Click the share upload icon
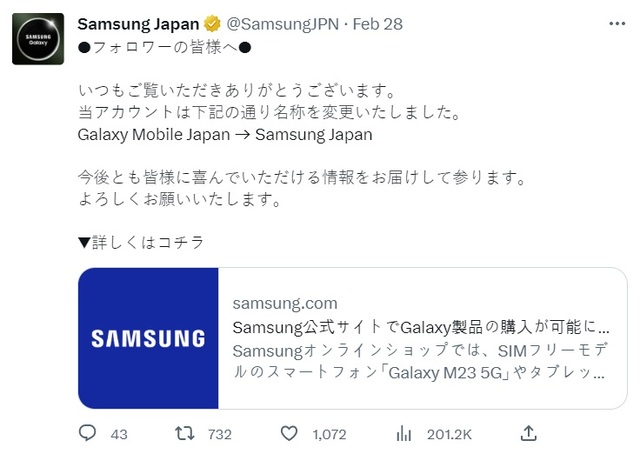The width and height of the screenshot is (640, 454). pyautogui.click(x=528, y=433)
